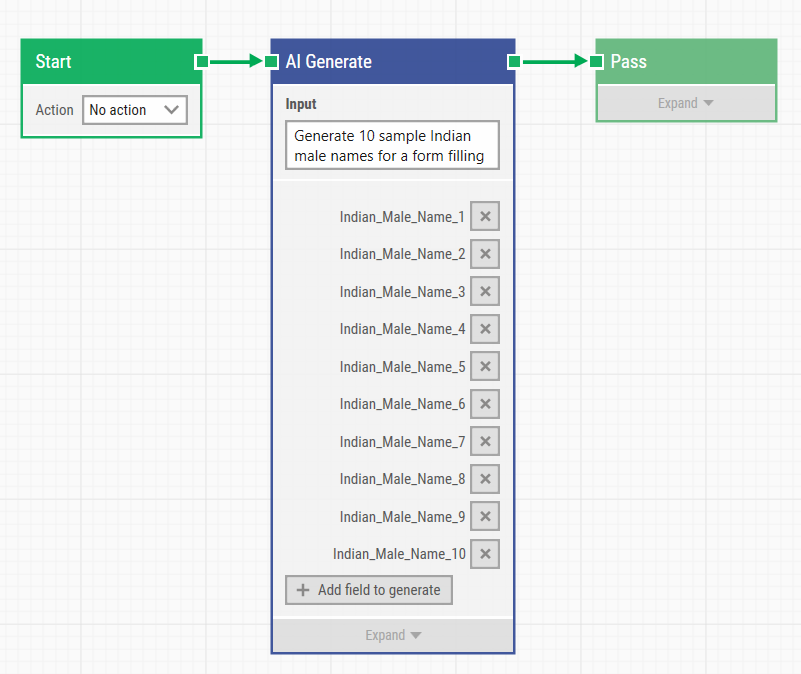801x674 pixels.
Task: Open the Start node Action dropdown
Action: tap(134, 110)
